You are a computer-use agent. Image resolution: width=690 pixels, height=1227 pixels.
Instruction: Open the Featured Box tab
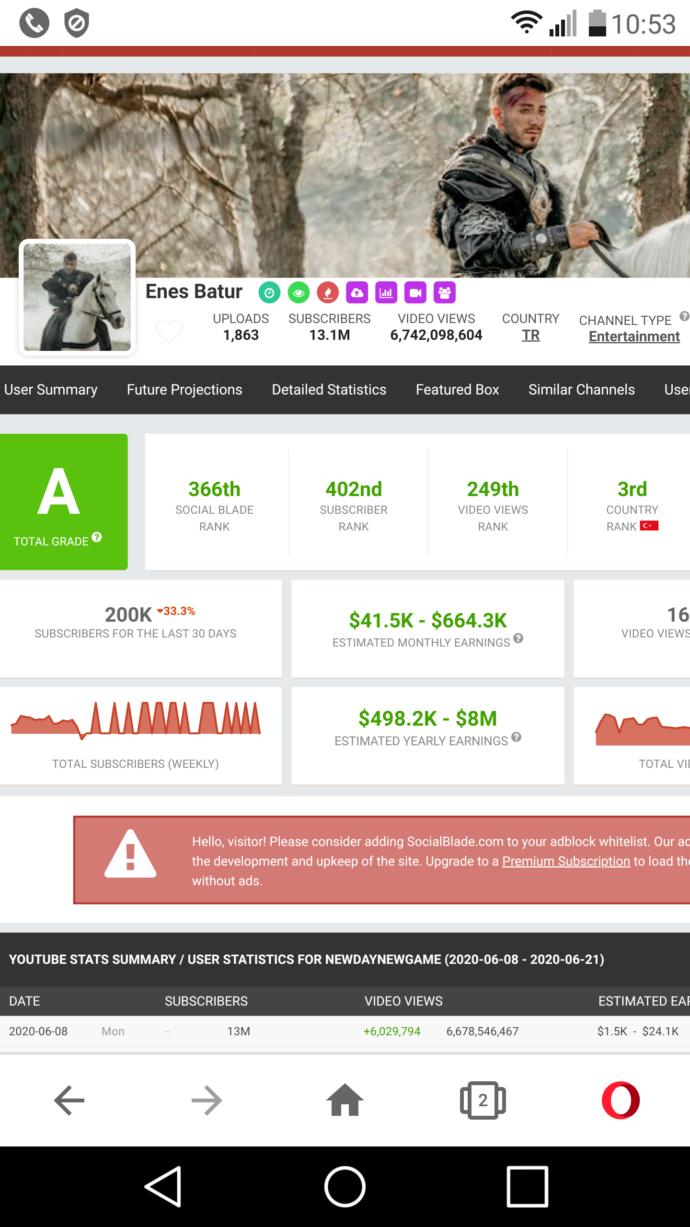[x=457, y=390]
